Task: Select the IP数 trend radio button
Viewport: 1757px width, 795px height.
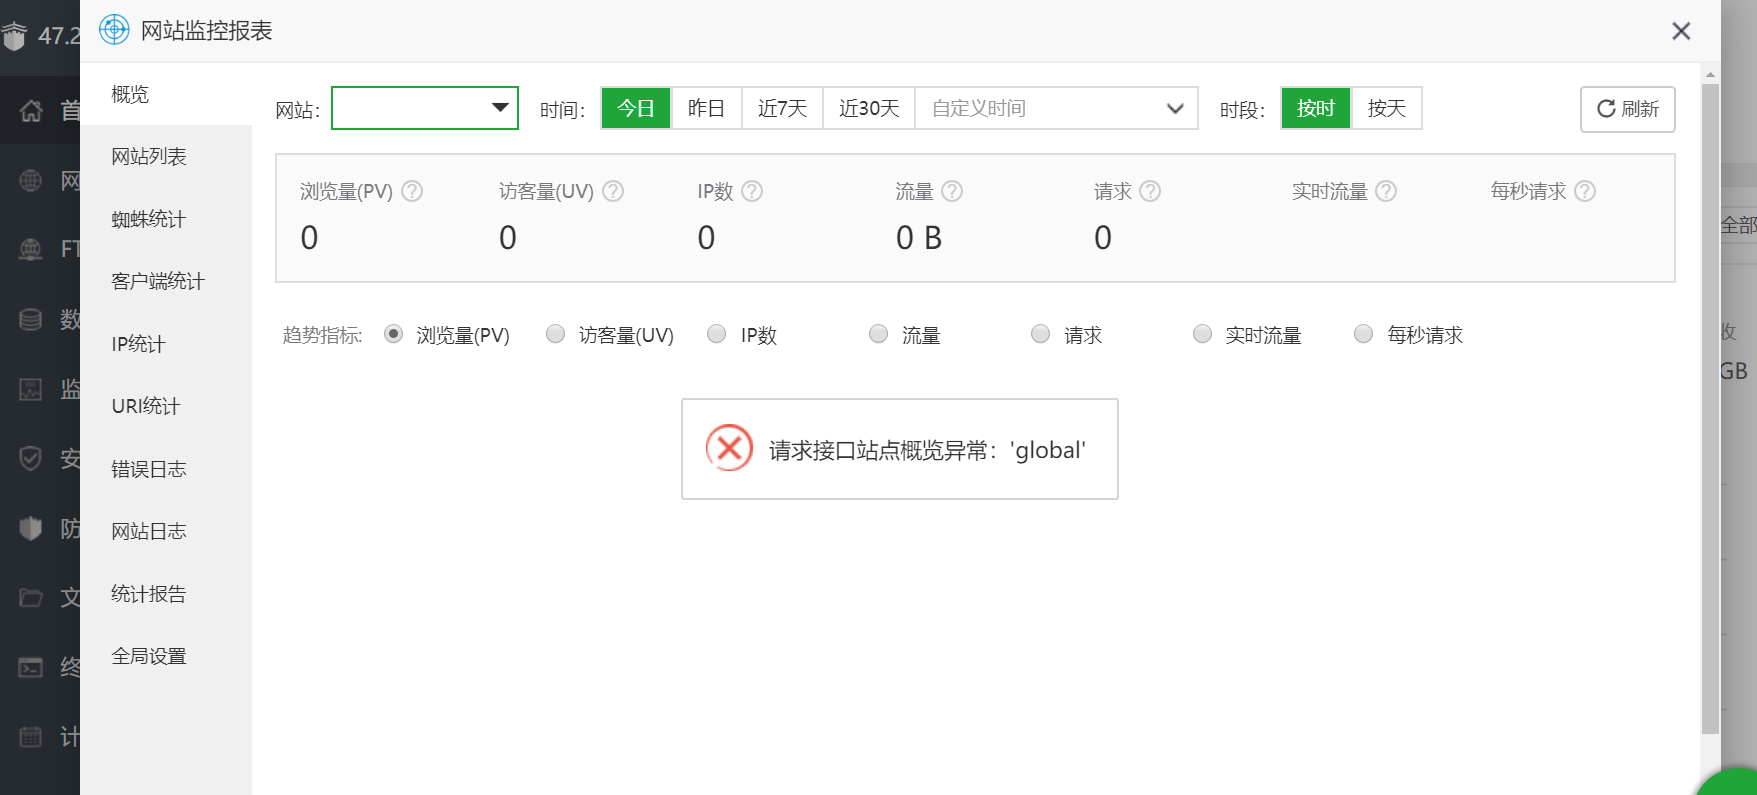Action: pyautogui.click(x=717, y=334)
